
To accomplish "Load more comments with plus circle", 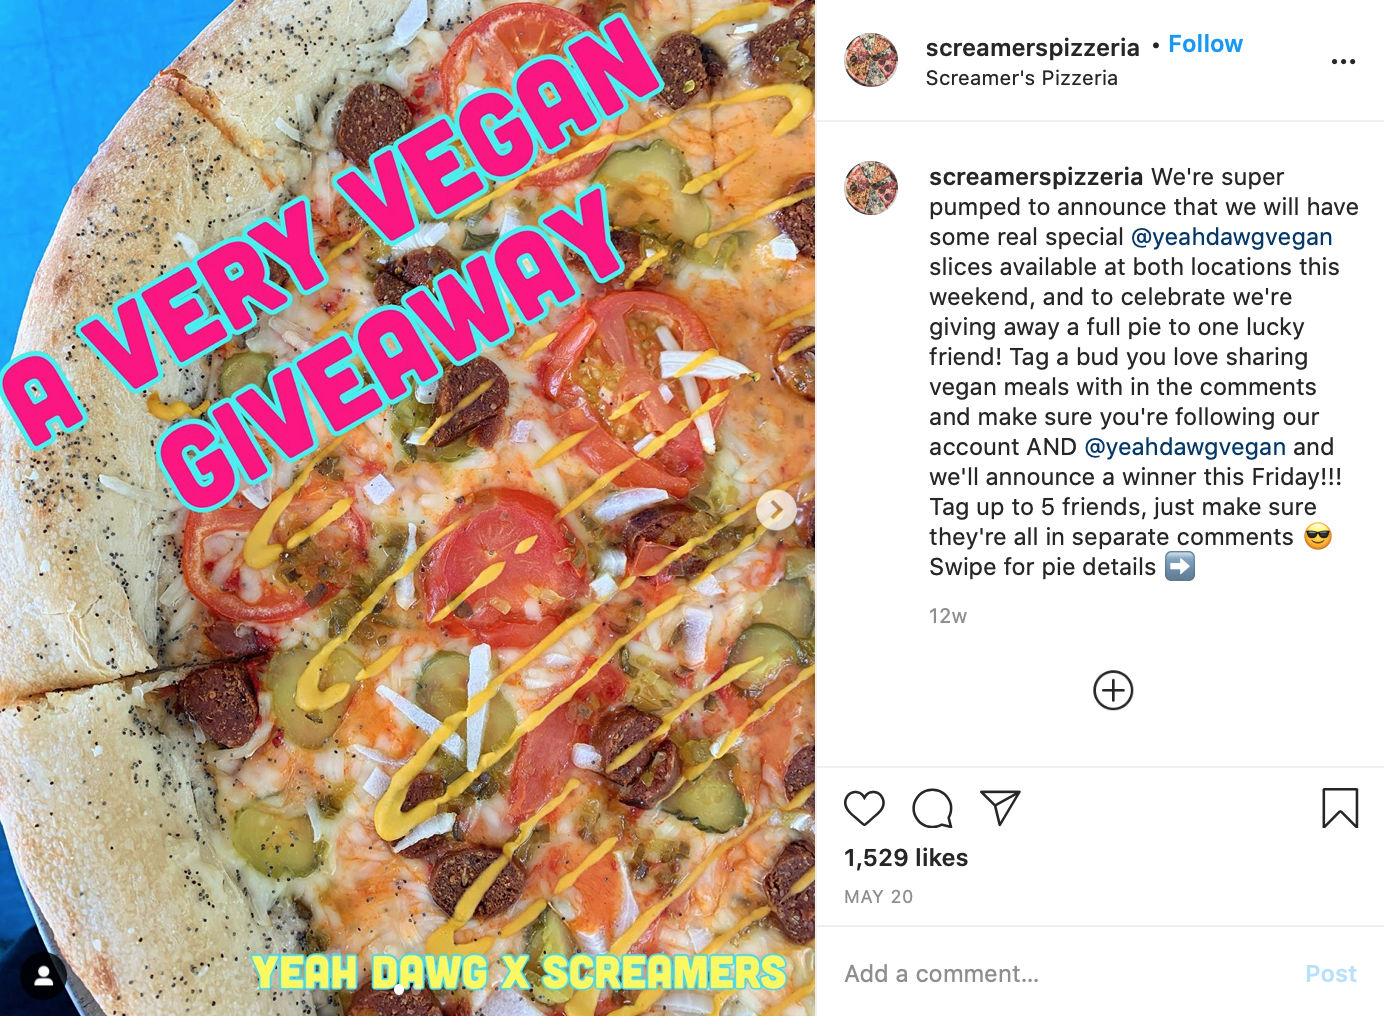I will [1113, 690].
